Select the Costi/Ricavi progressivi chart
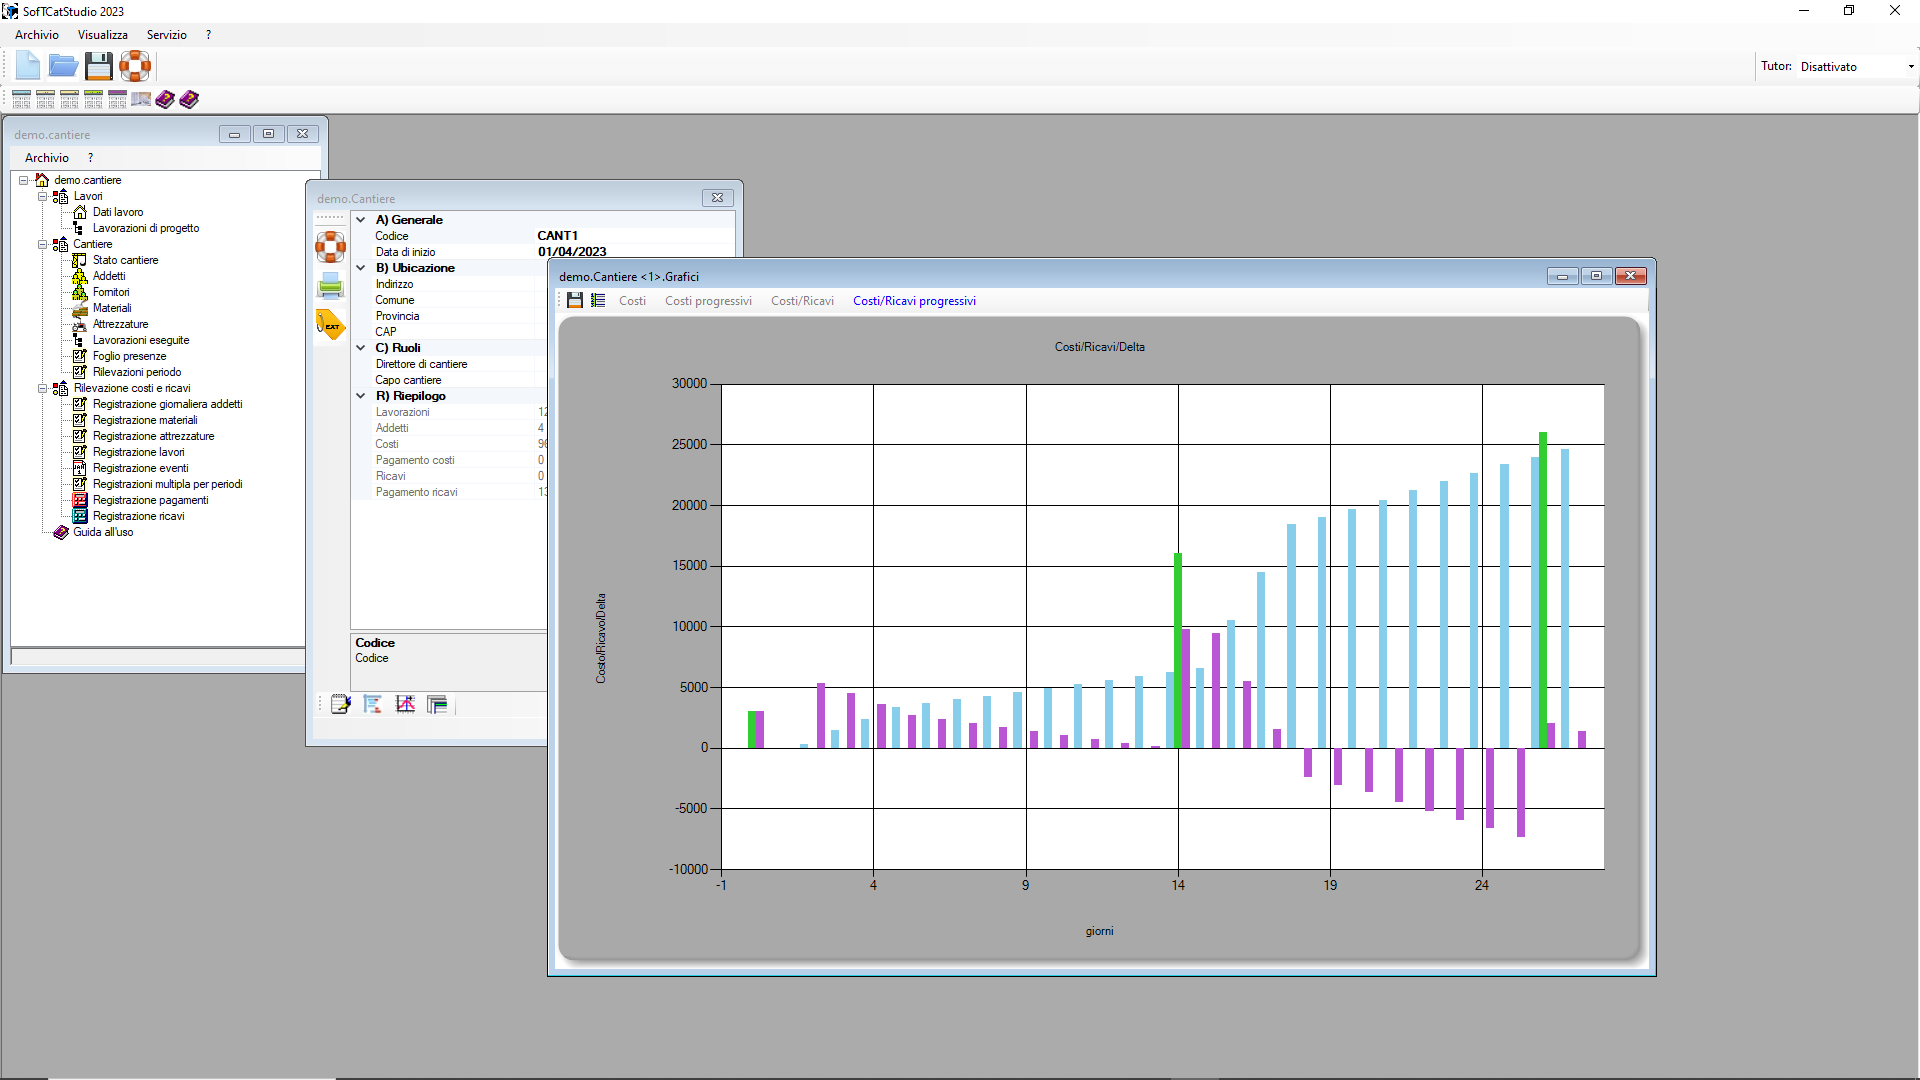 (x=914, y=301)
